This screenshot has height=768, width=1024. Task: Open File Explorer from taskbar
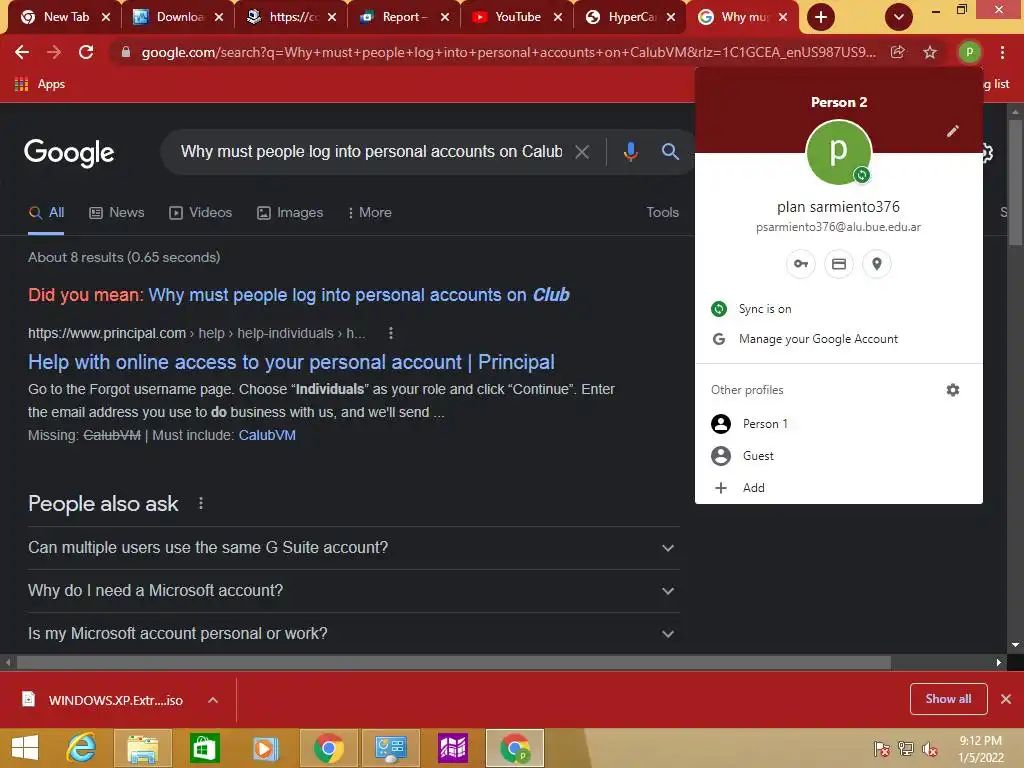(142, 748)
